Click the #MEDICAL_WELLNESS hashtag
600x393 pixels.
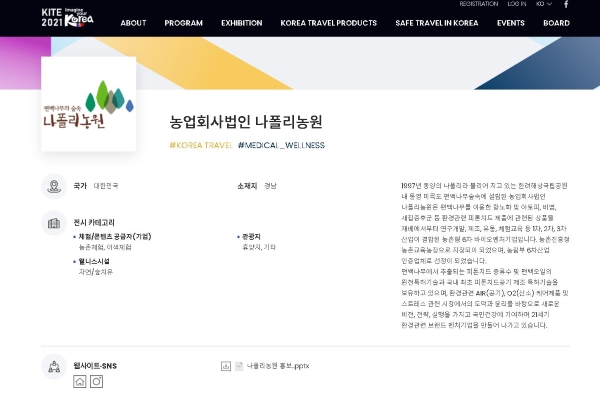[x=281, y=145]
